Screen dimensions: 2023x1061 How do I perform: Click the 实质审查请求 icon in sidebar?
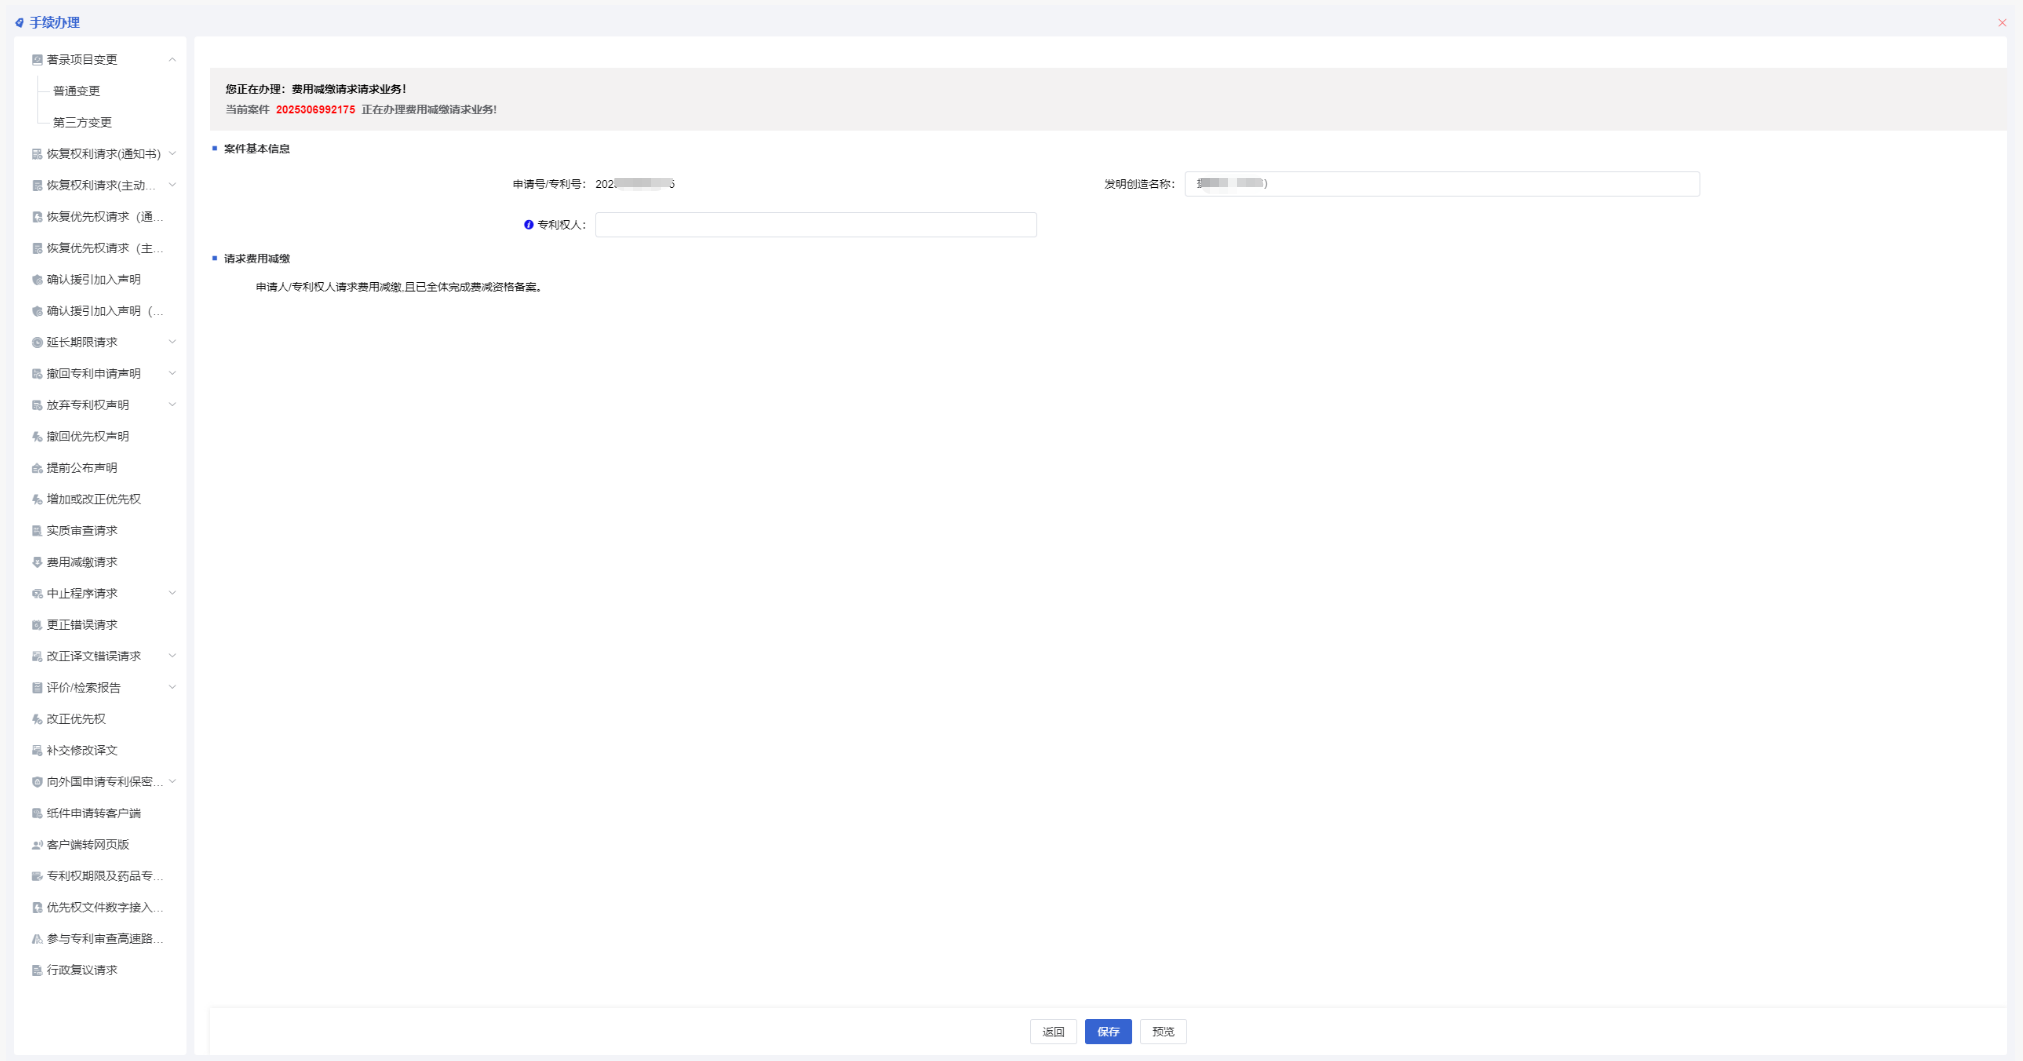coord(37,531)
